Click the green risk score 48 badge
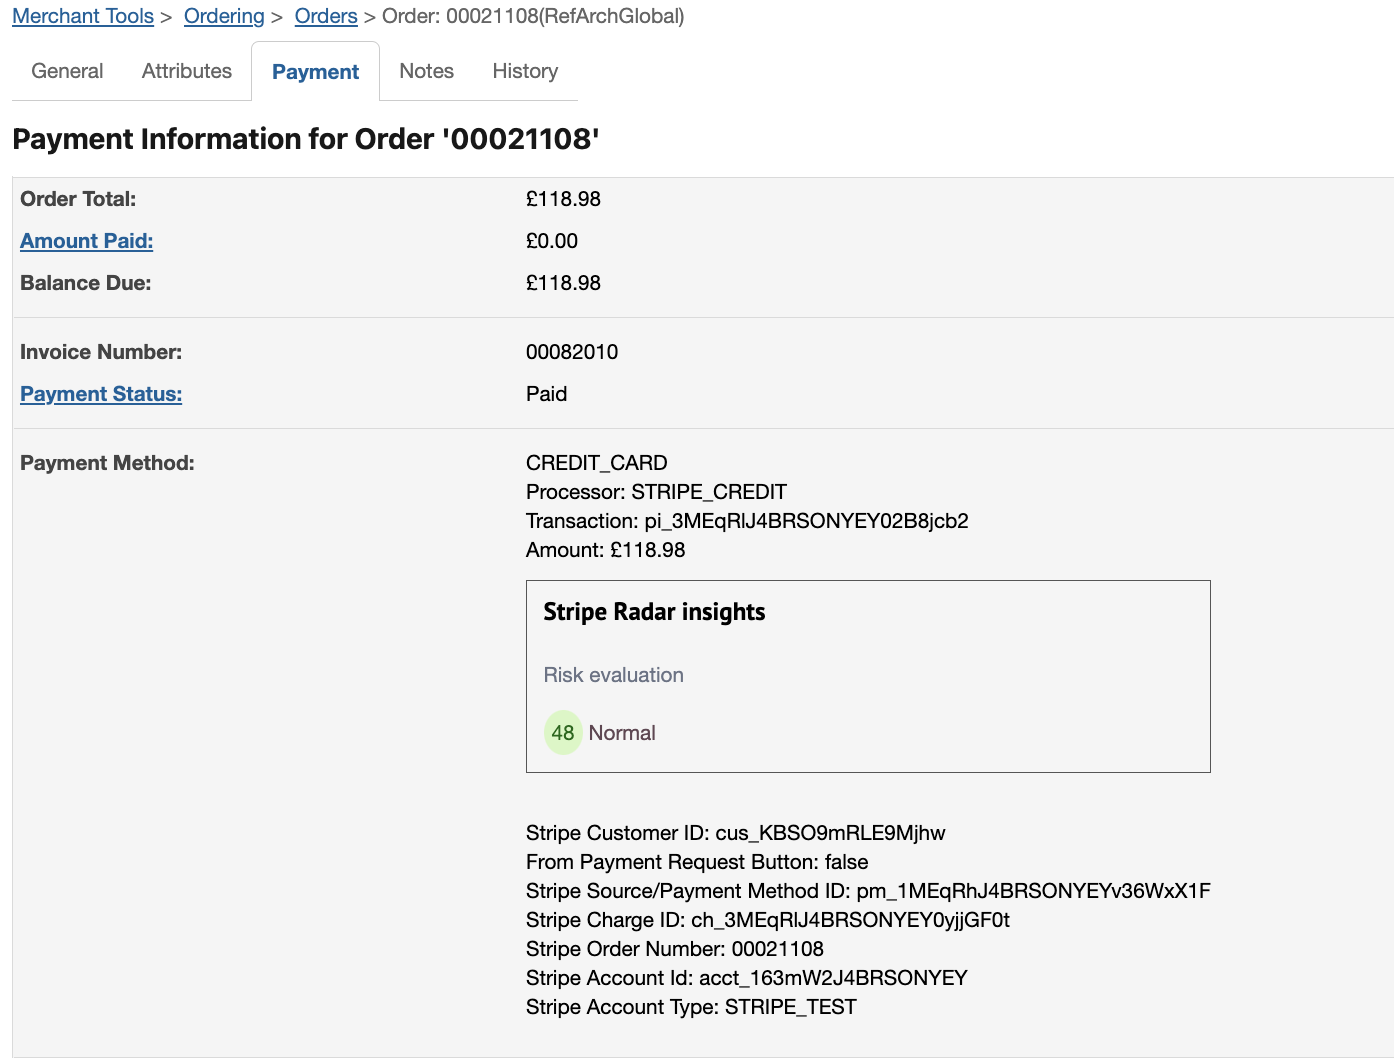Viewport: 1394px width, 1058px height. coord(563,733)
